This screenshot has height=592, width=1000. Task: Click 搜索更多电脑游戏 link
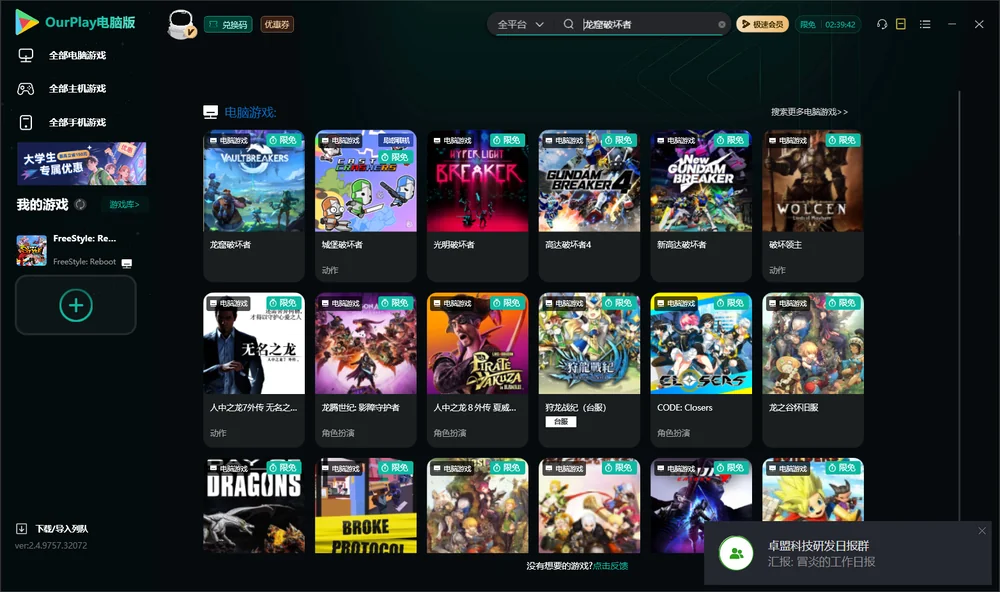point(809,112)
